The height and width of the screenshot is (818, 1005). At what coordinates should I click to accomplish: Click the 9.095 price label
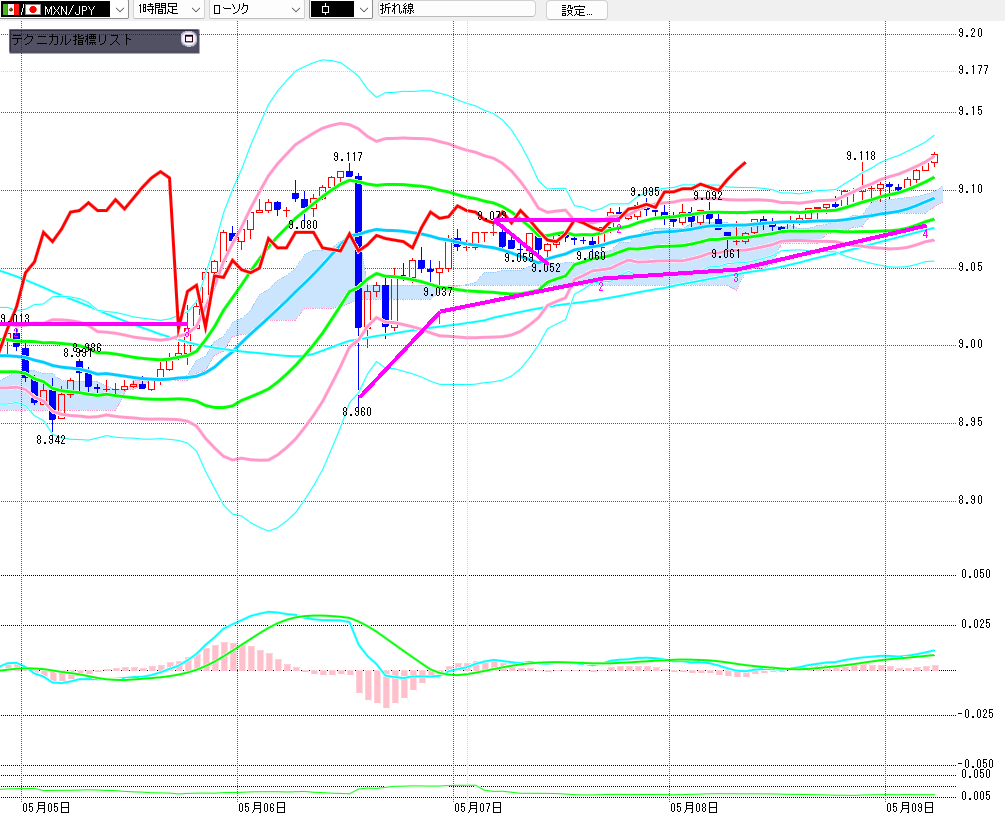pyautogui.click(x=645, y=192)
